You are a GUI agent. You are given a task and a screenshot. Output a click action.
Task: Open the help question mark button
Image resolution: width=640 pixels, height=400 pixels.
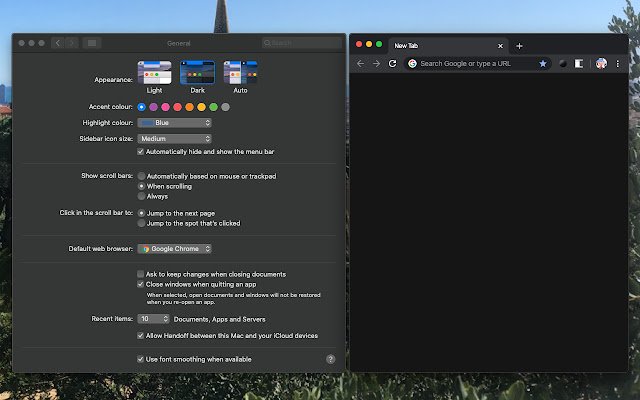click(331, 359)
